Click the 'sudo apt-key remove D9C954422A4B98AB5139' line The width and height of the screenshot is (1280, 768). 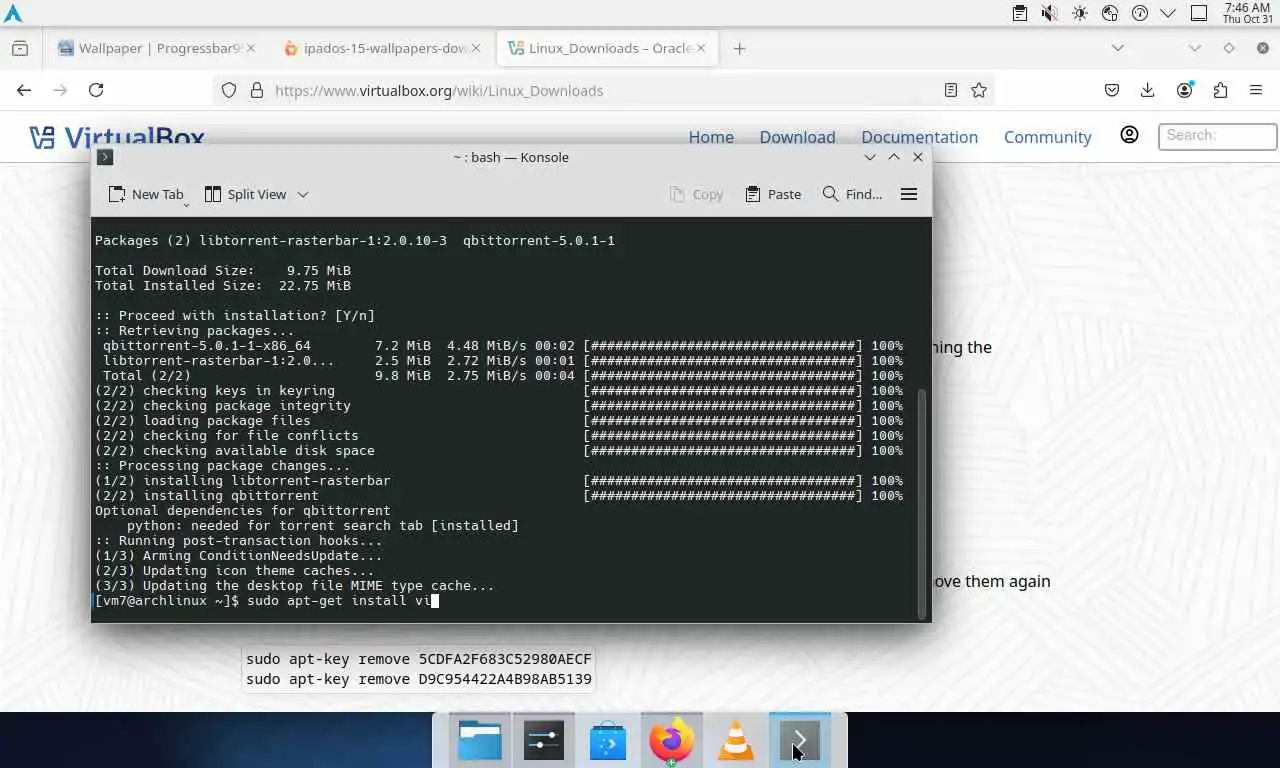tap(419, 680)
